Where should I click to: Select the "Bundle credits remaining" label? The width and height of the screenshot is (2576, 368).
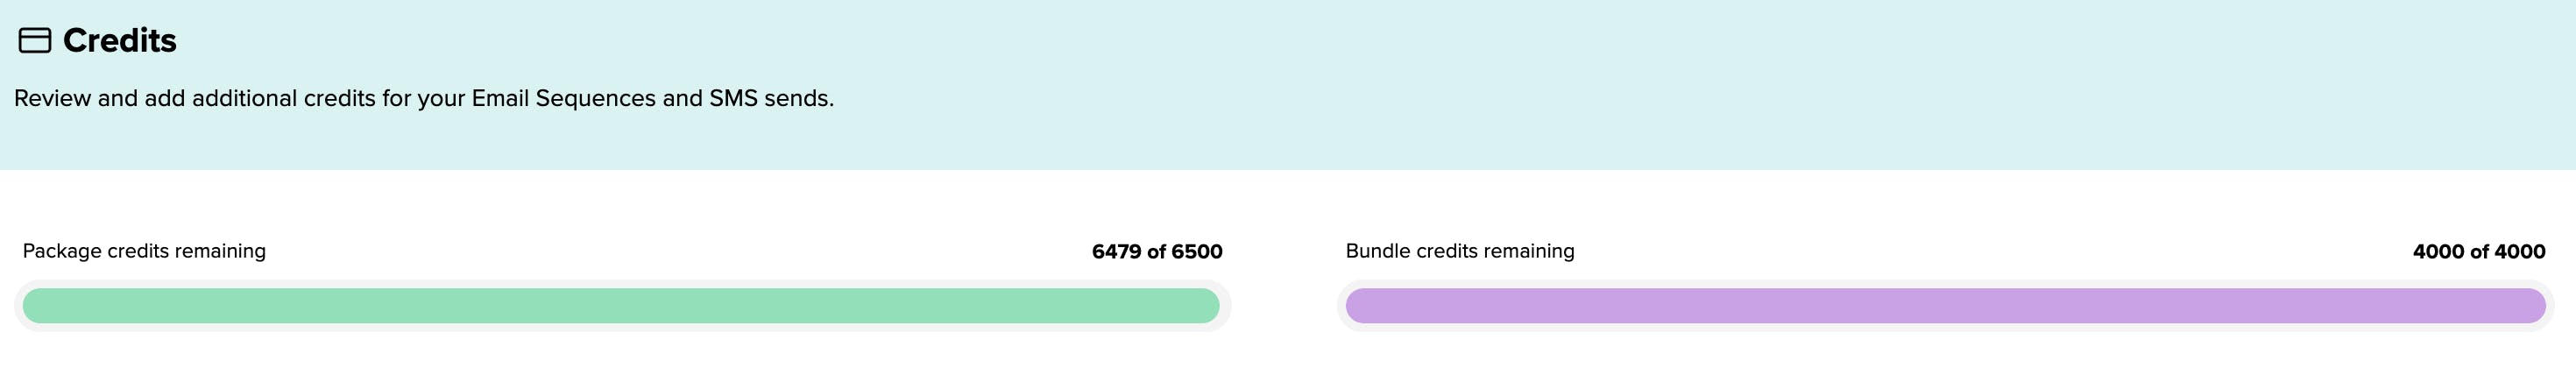1459,251
